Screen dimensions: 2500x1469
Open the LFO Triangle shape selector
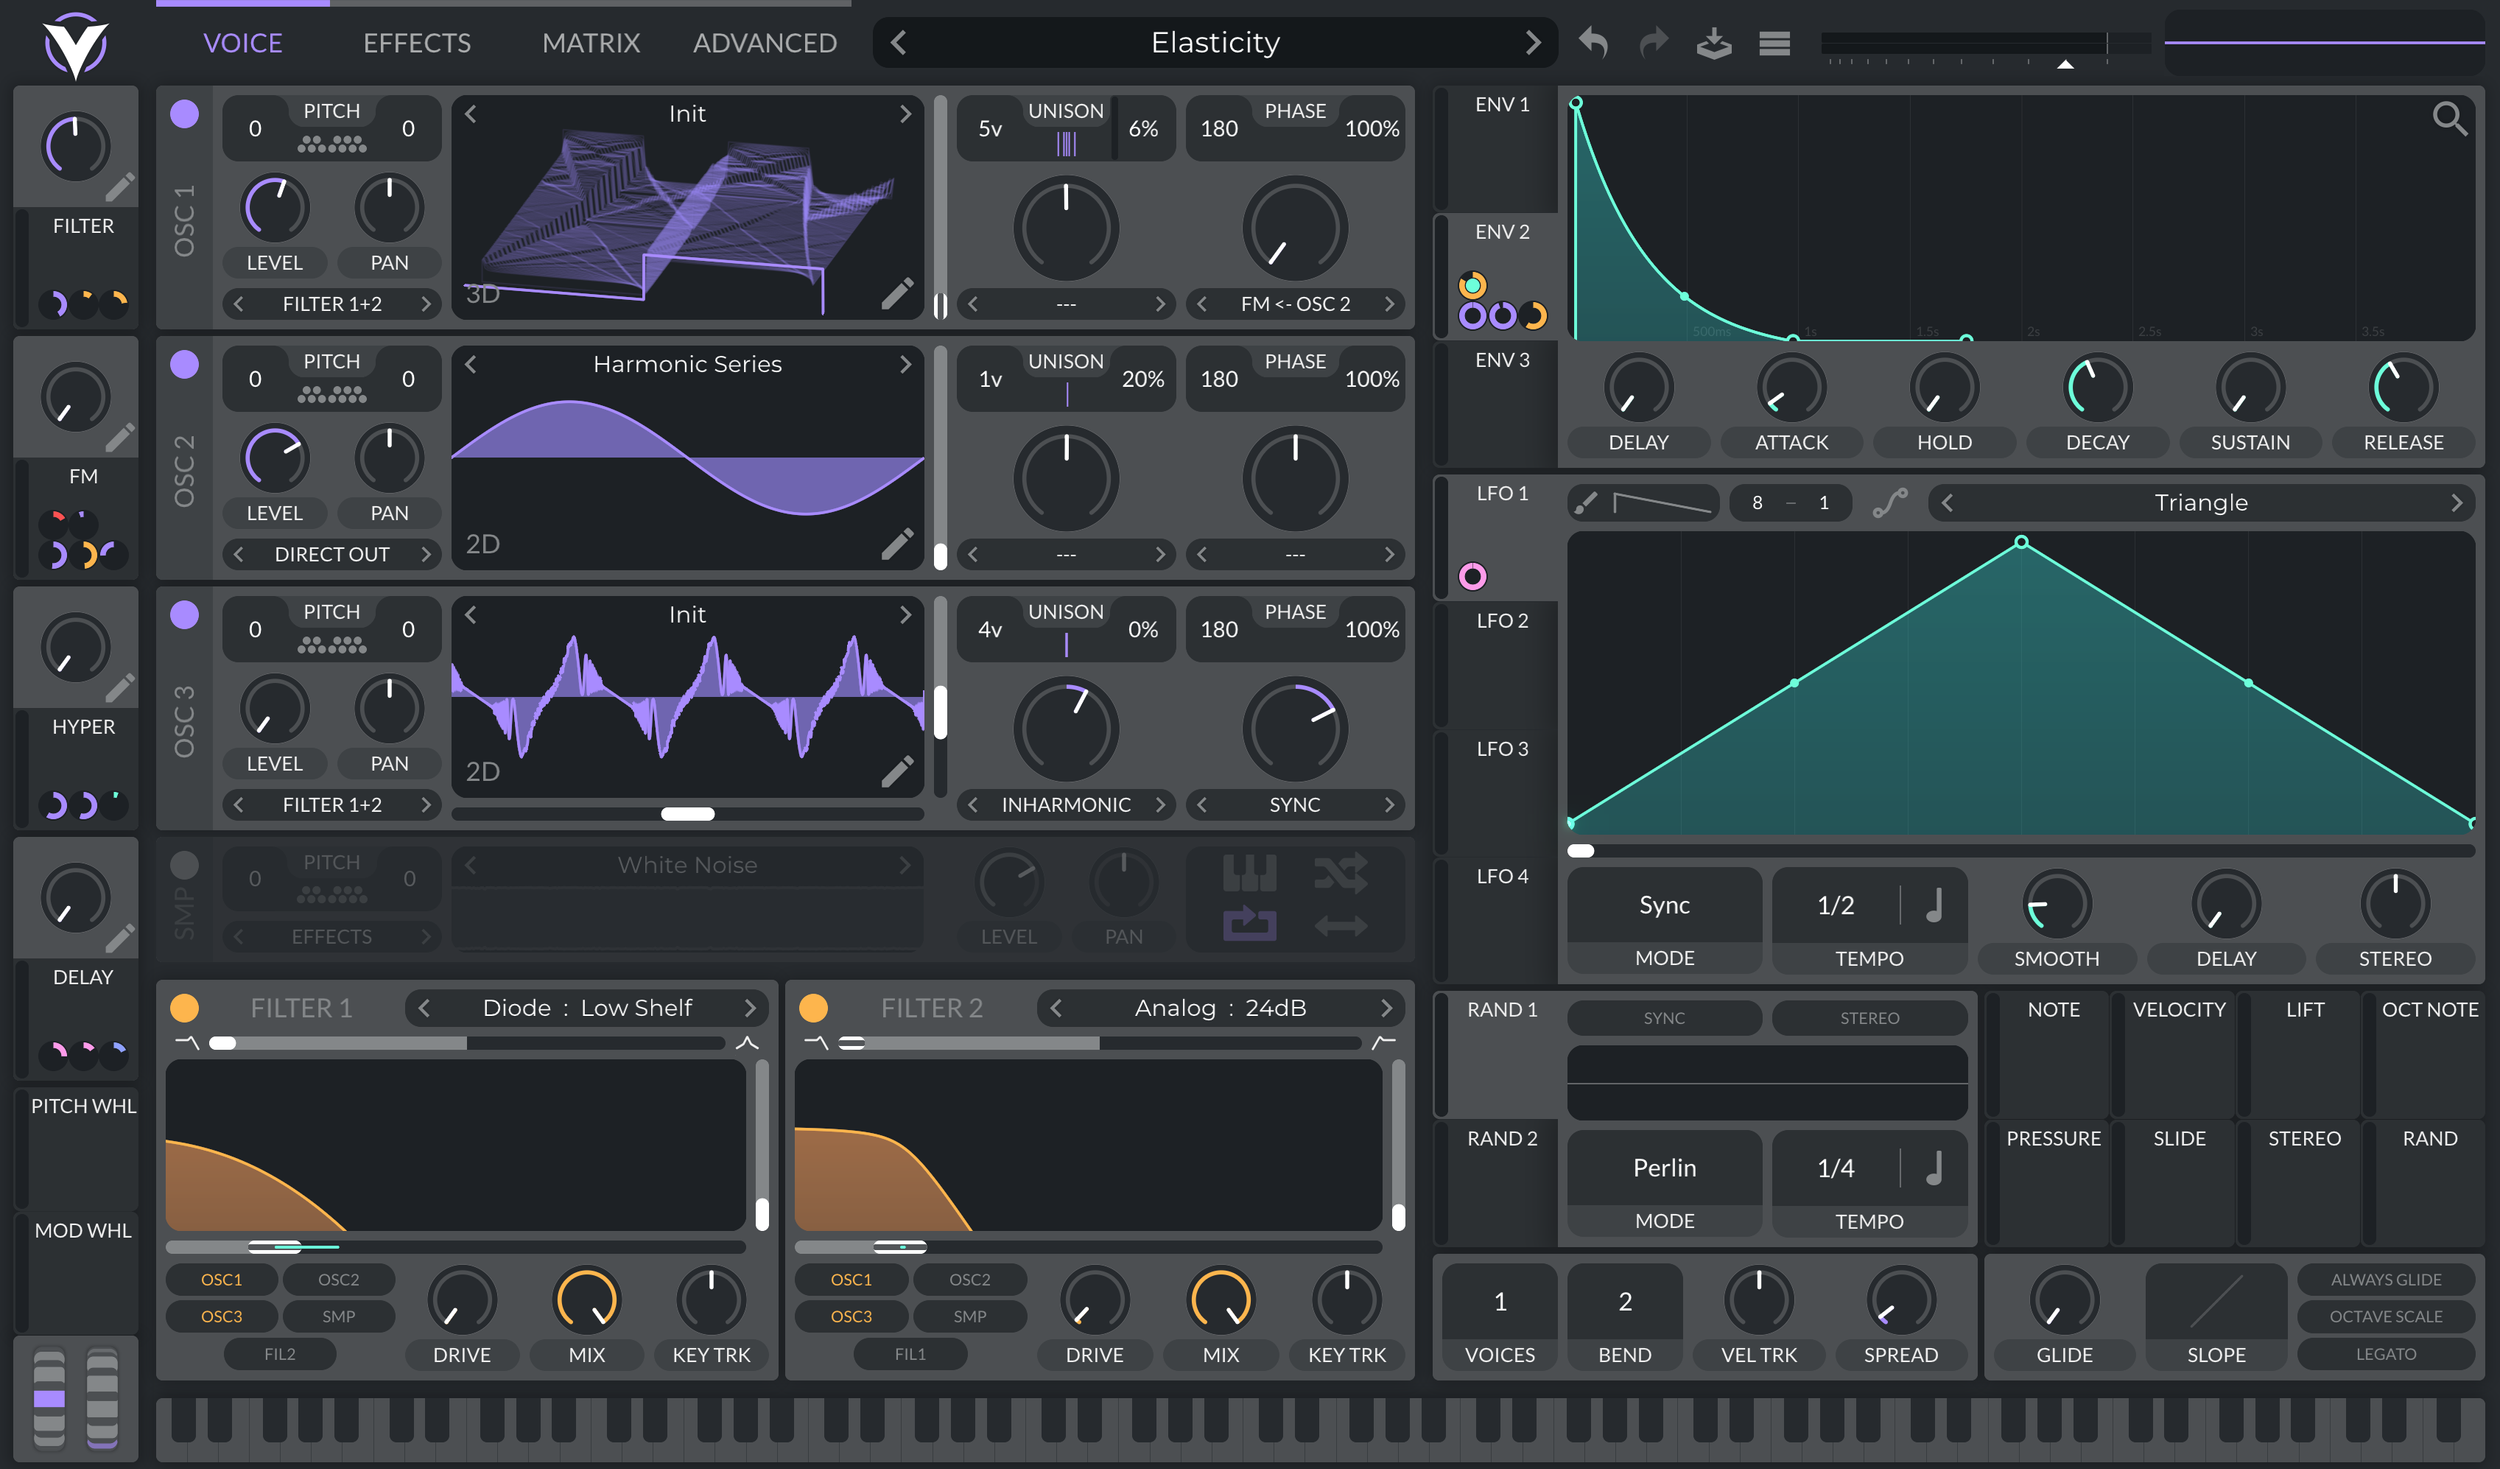[2200, 503]
